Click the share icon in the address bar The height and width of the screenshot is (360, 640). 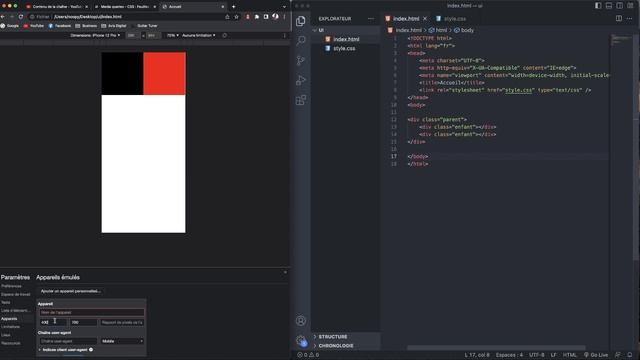[227, 17]
